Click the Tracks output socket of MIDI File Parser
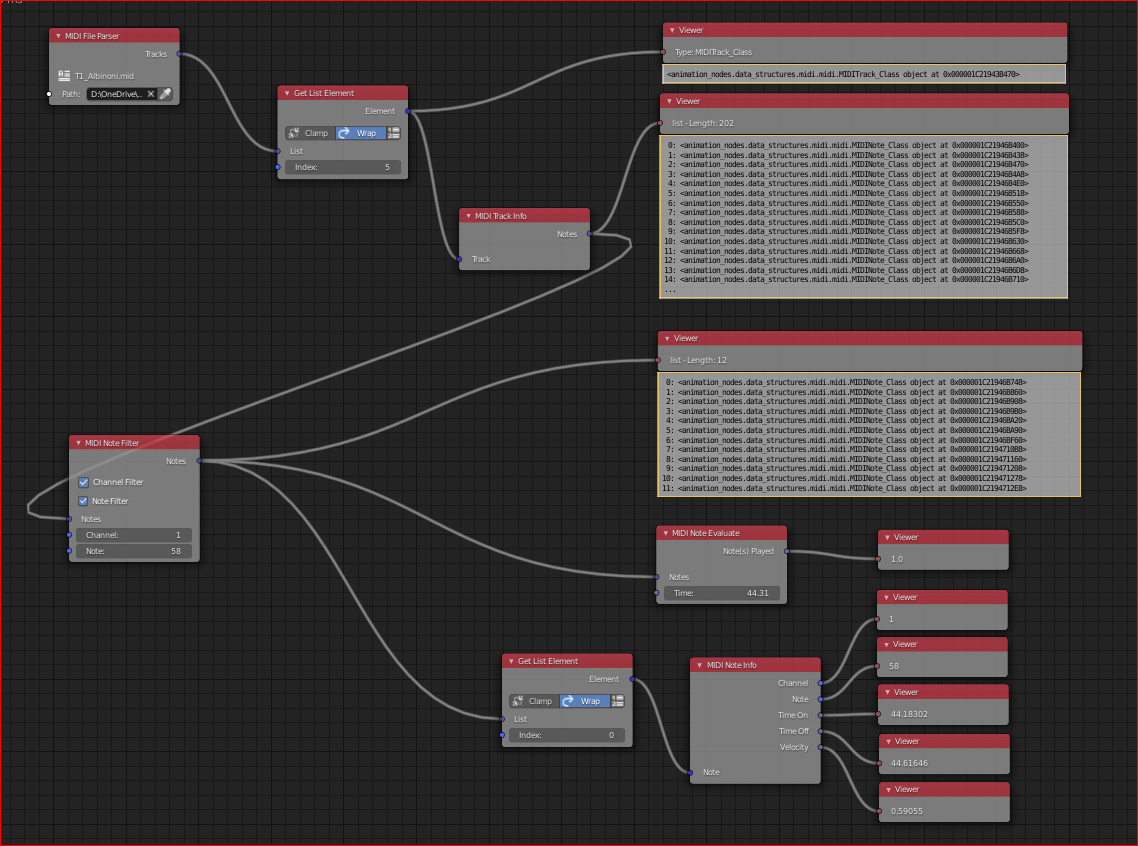Viewport: 1138px width, 846px height. pos(179,54)
